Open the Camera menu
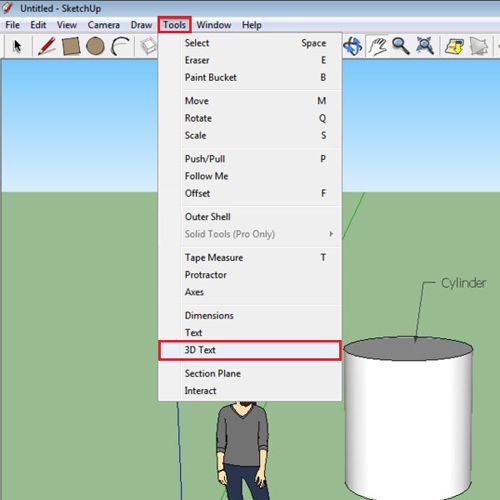The height and width of the screenshot is (500, 500). pyautogui.click(x=104, y=25)
